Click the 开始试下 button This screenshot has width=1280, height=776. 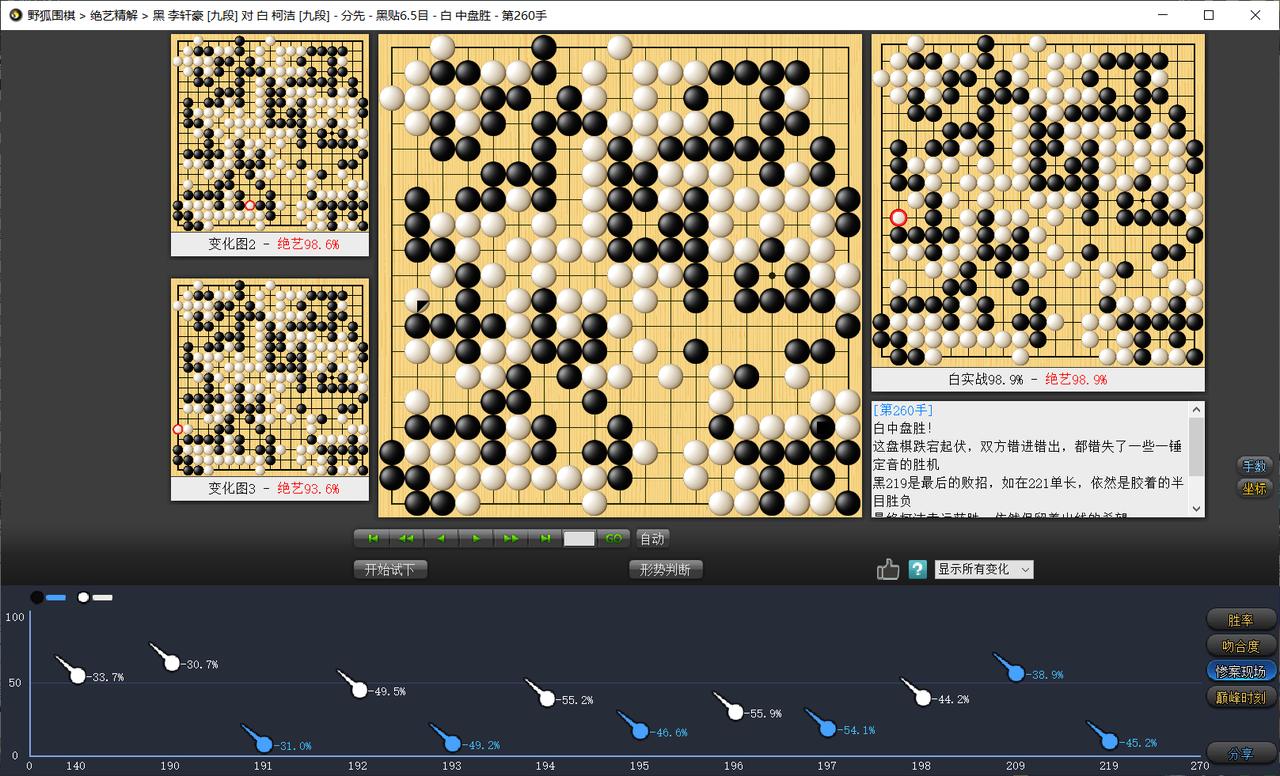coord(390,569)
